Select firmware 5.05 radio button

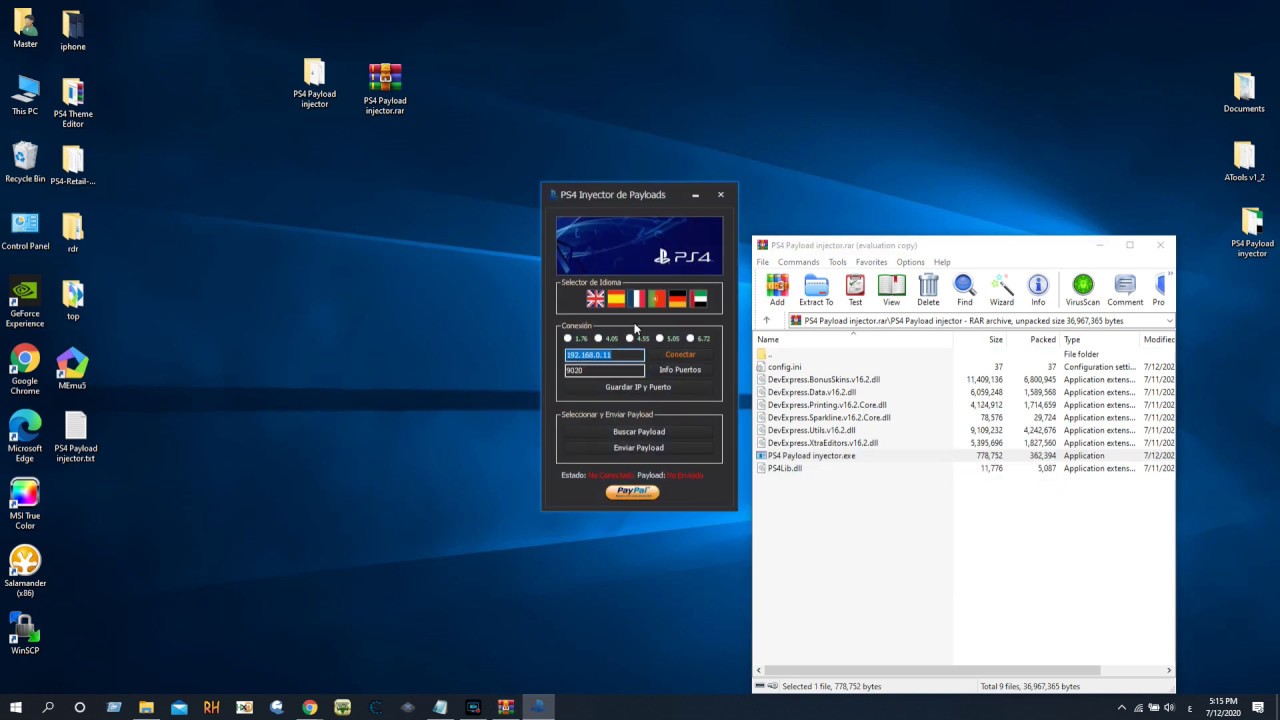click(659, 338)
